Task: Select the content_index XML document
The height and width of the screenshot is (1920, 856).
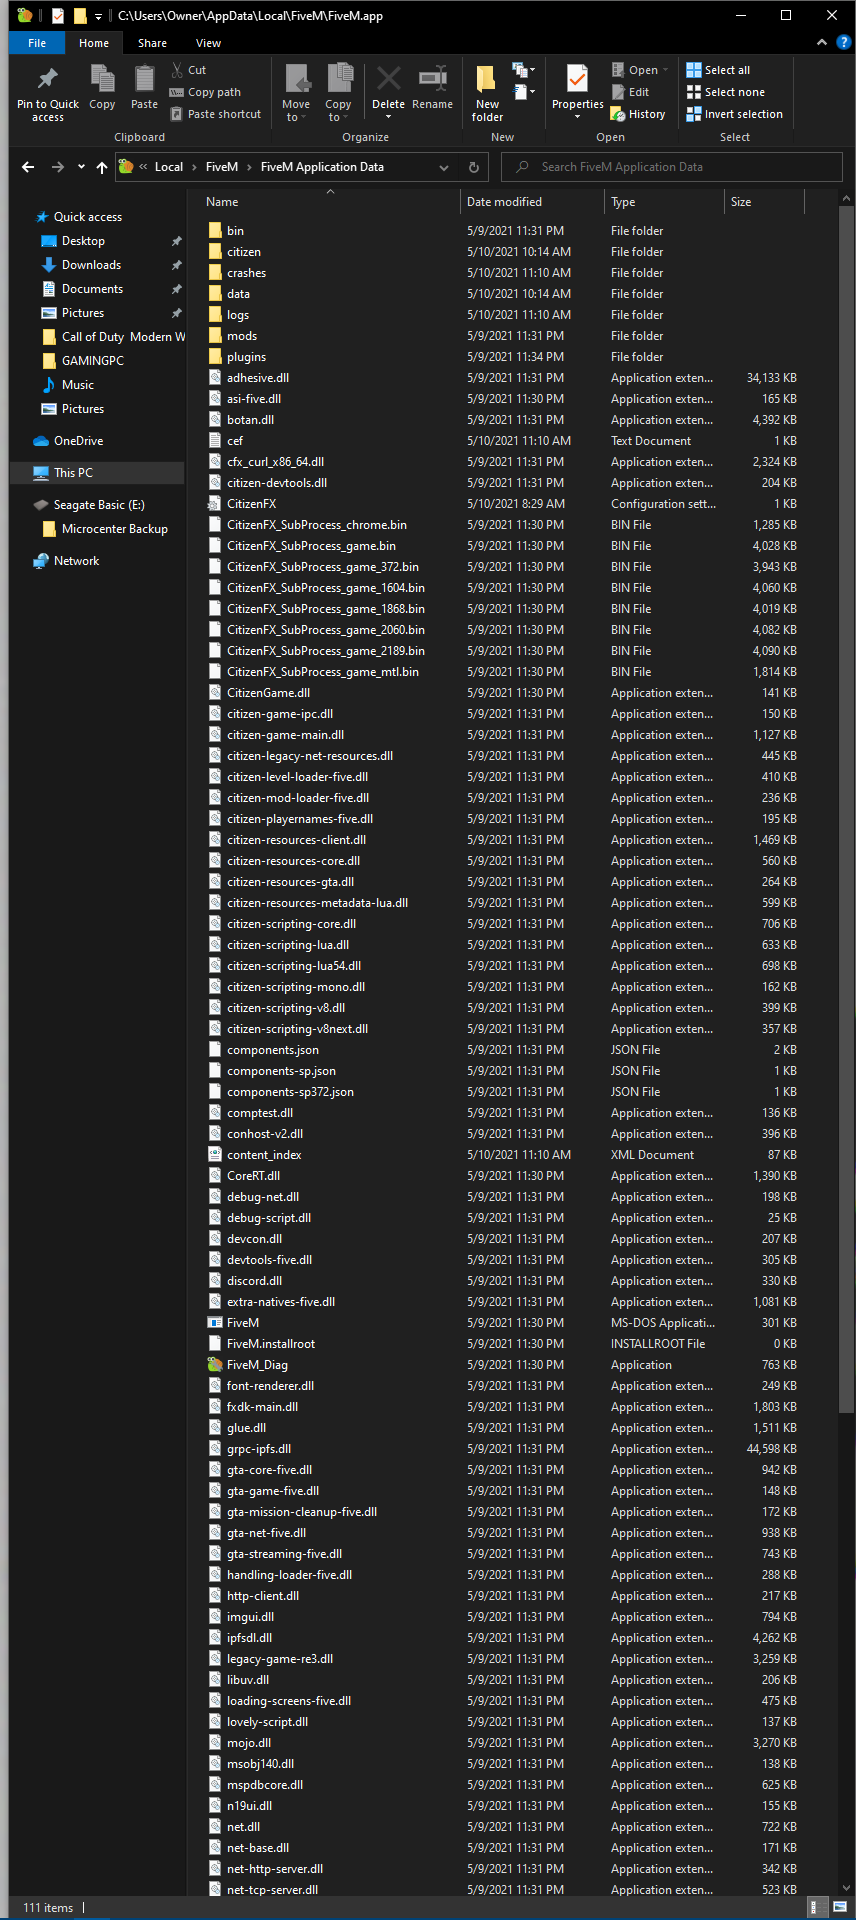Action: 264,1155
